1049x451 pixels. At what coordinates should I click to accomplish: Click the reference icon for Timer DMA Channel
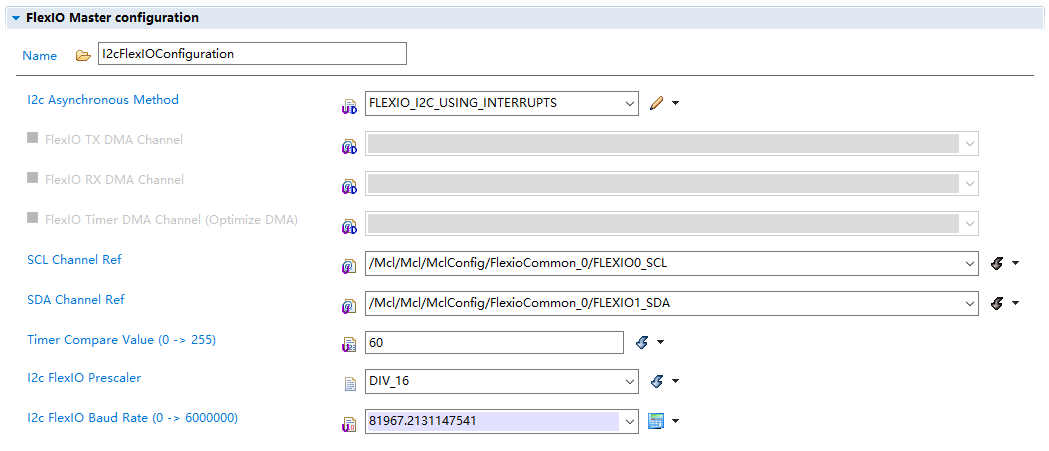coord(349,227)
